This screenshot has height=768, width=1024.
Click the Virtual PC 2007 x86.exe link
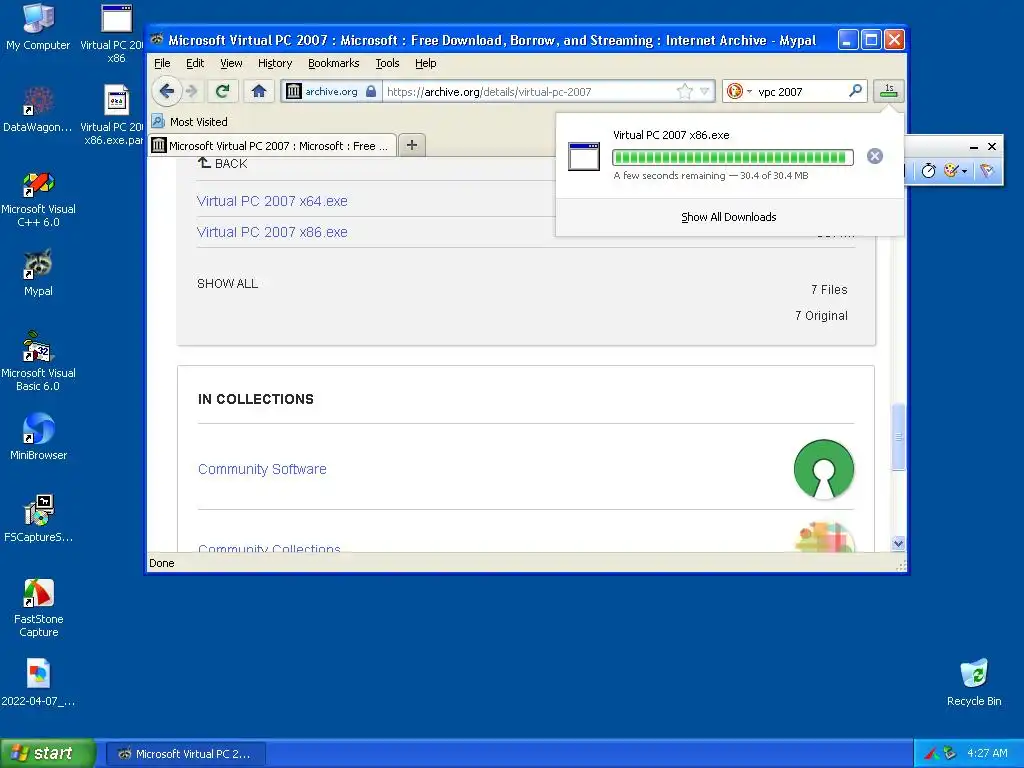pyautogui.click(x=272, y=232)
